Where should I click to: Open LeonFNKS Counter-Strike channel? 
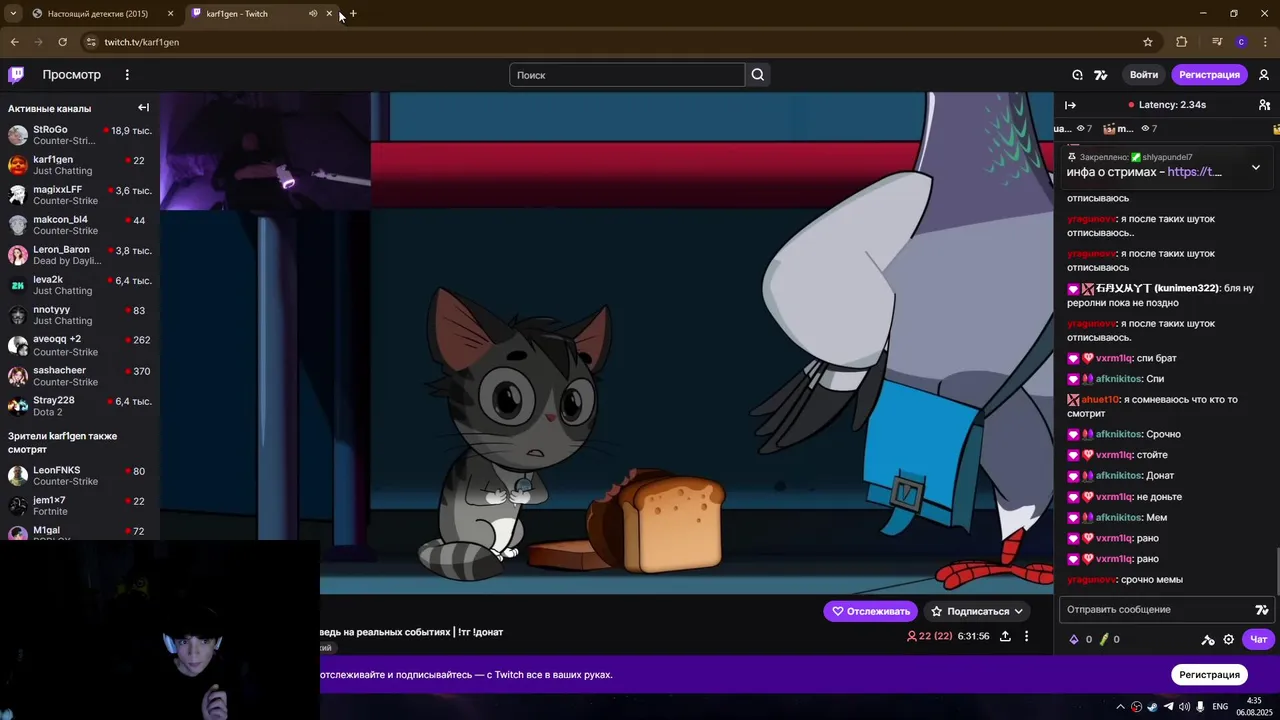coord(80,476)
